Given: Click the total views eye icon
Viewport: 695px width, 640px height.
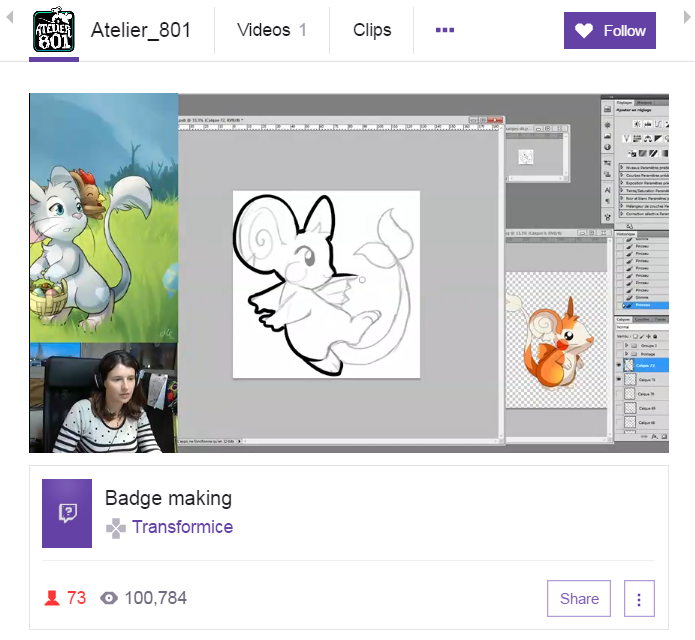Looking at the screenshot, I should (x=109, y=598).
